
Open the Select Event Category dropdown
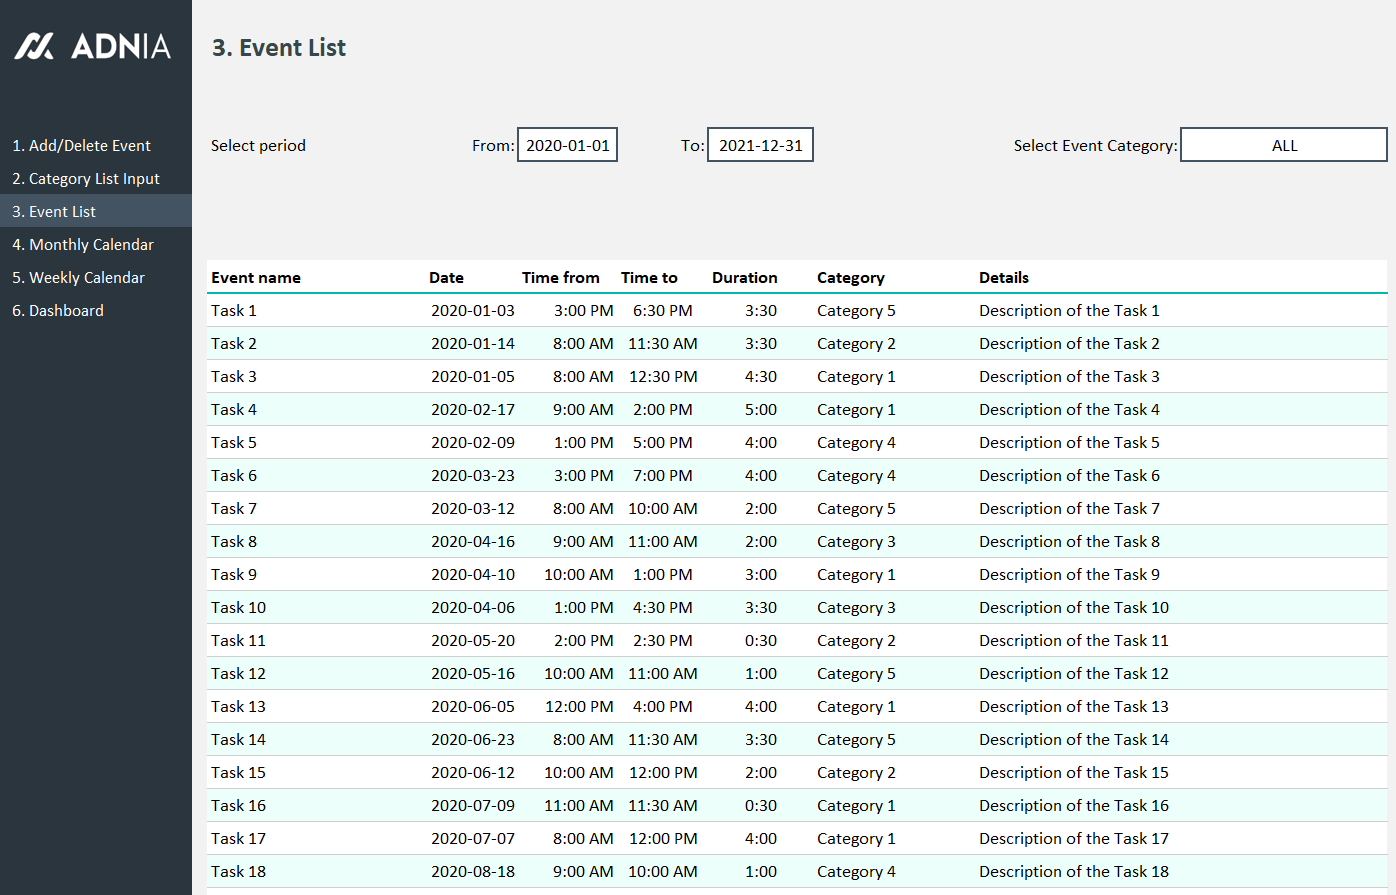pyautogui.click(x=1283, y=145)
